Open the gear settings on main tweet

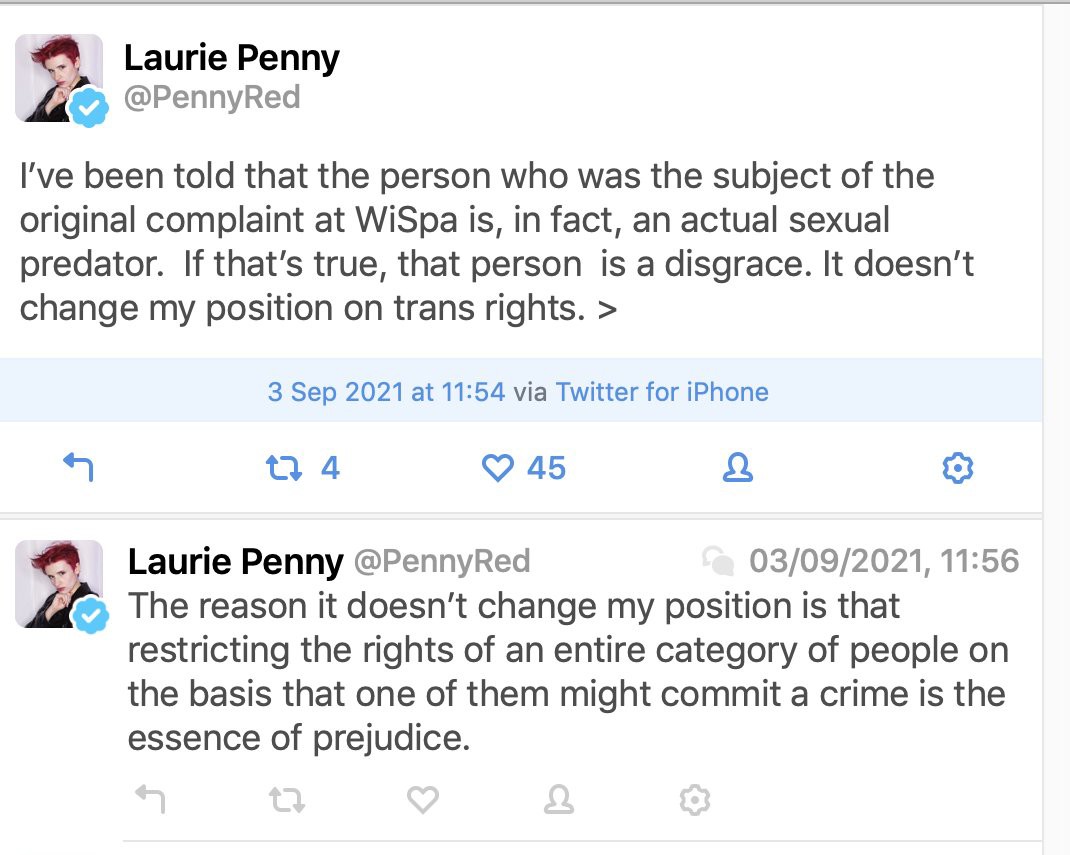pos(958,467)
